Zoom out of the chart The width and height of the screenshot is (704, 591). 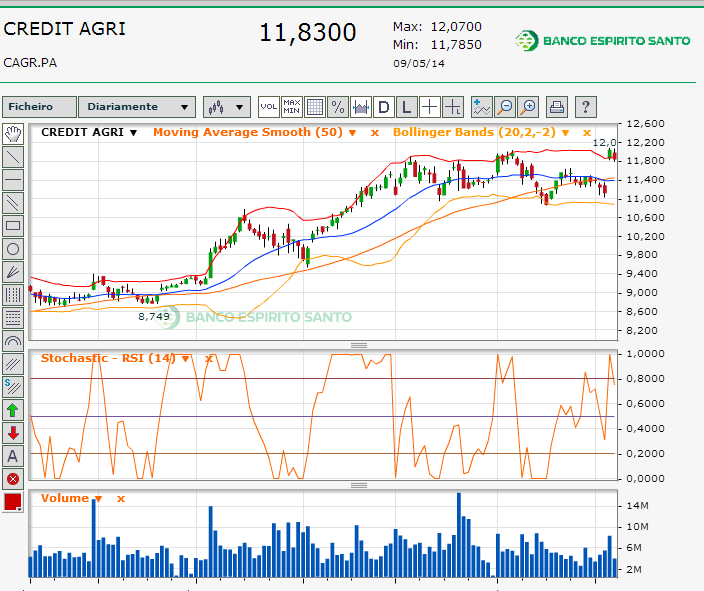pos(505,107)
